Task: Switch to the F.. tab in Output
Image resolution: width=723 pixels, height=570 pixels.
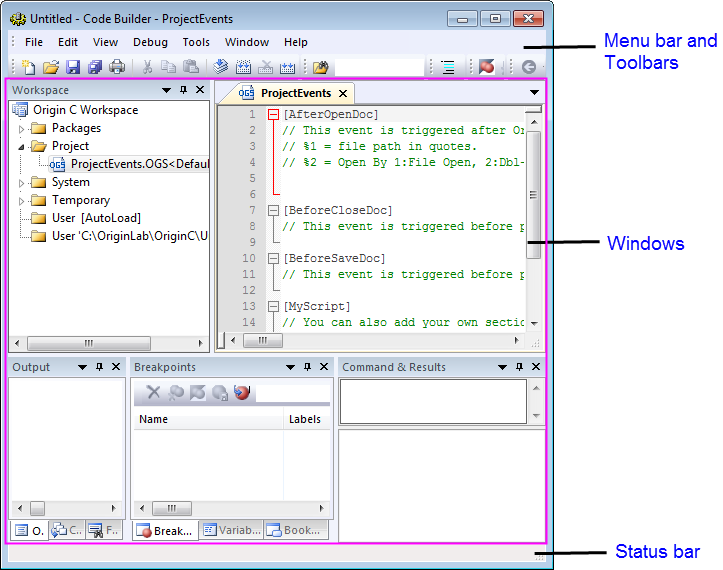Action: (x=104, y=530)
